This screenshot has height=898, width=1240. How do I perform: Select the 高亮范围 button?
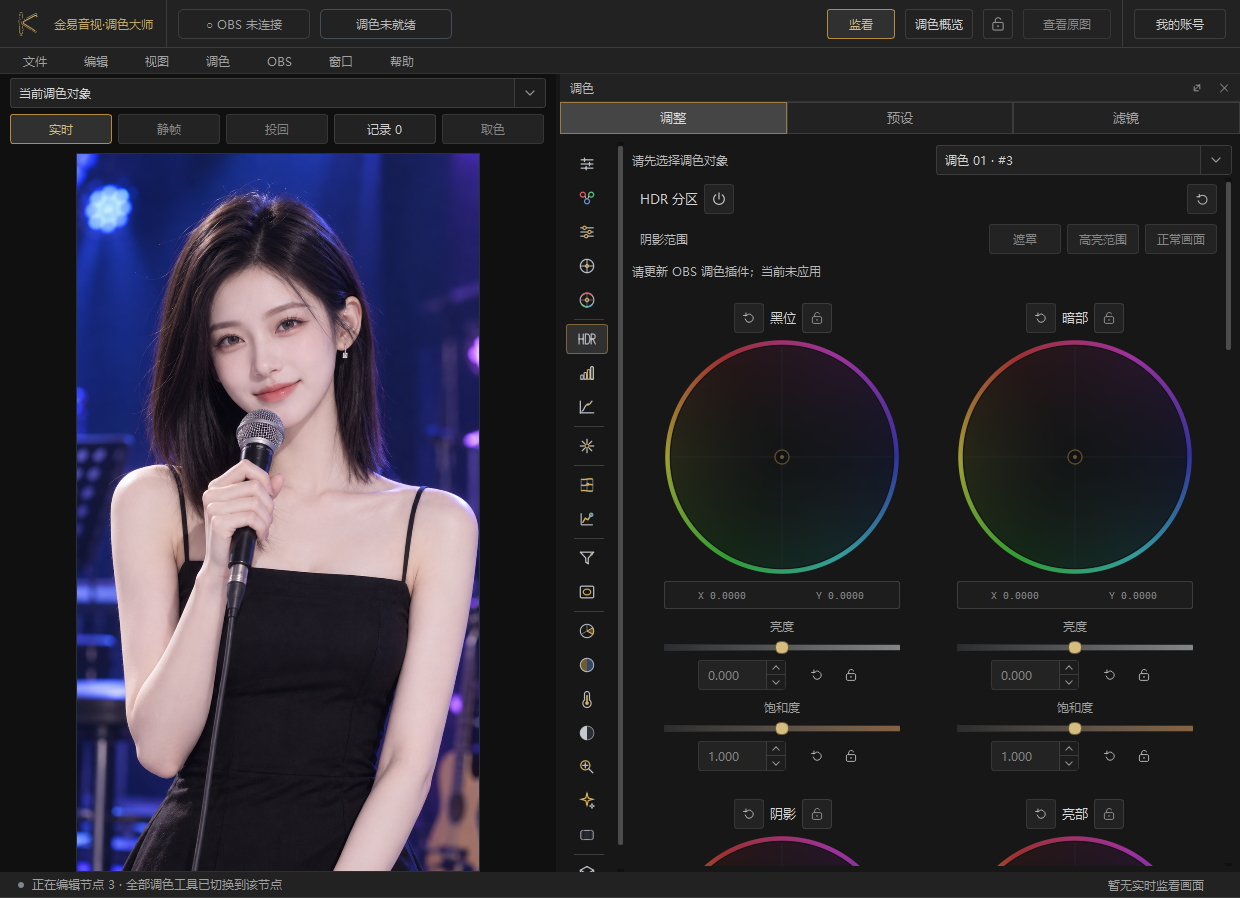click(1103, 240)
